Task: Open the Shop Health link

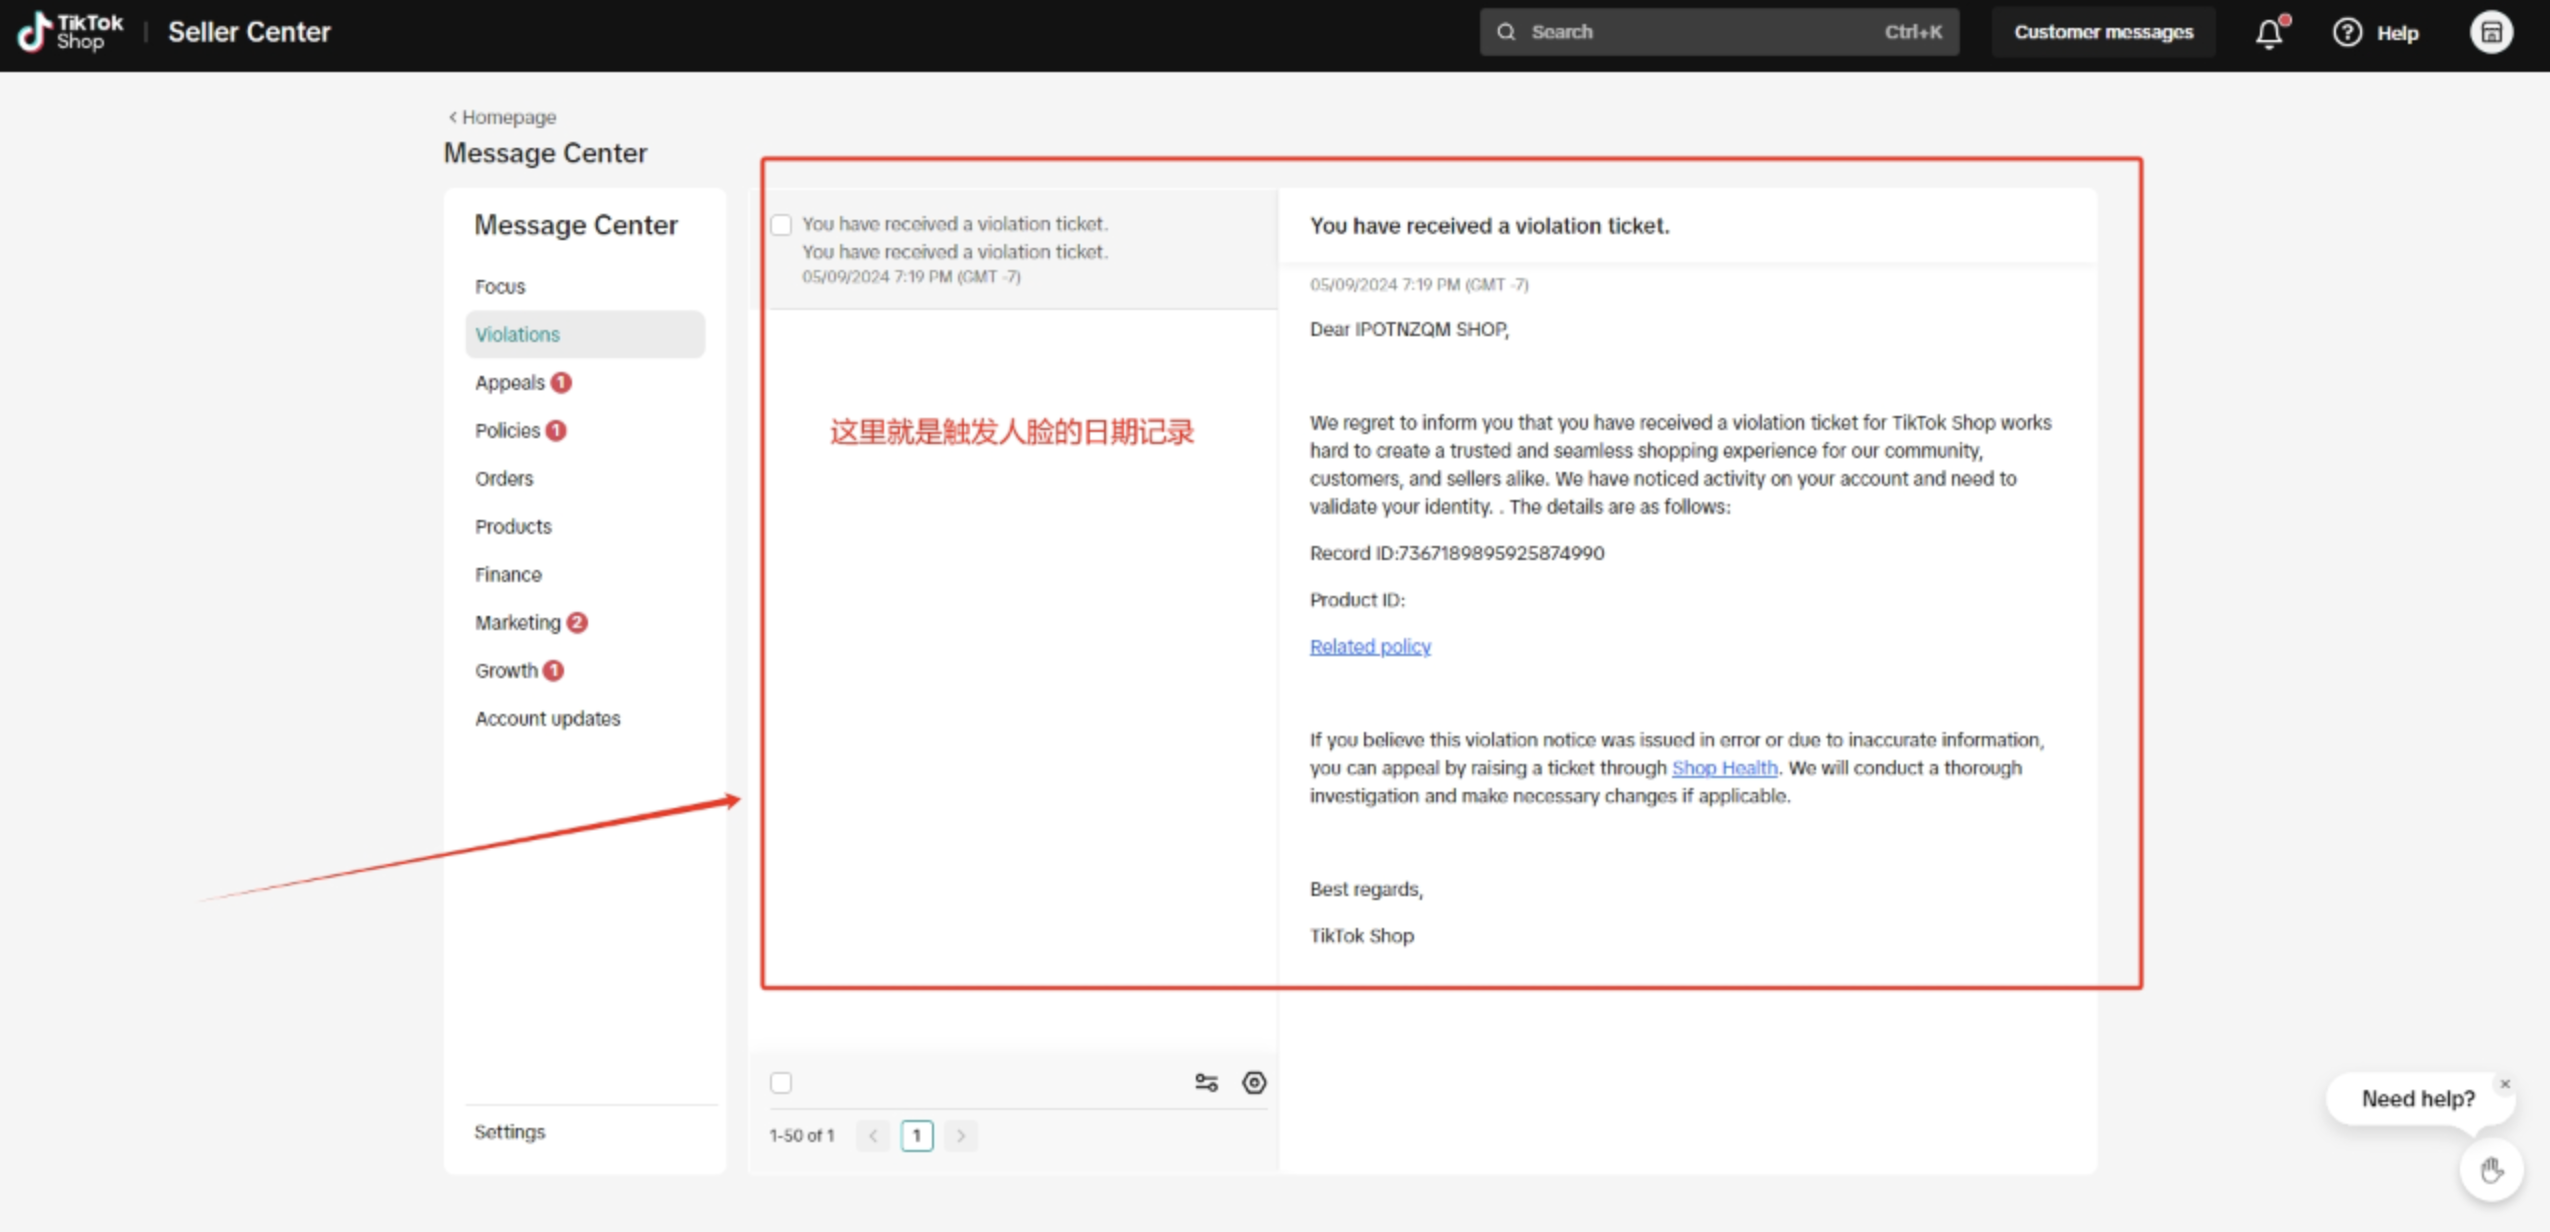Action: [x=1724, y=768]
